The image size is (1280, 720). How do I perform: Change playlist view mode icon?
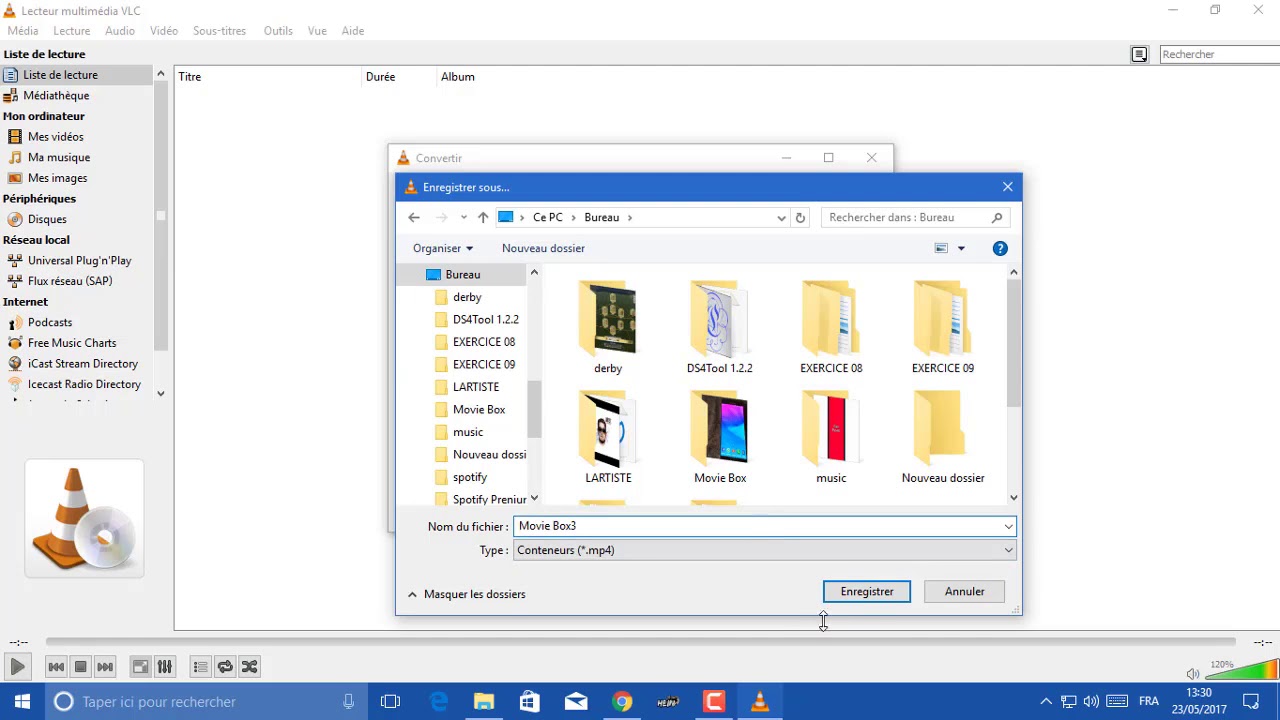[1139, 55]
